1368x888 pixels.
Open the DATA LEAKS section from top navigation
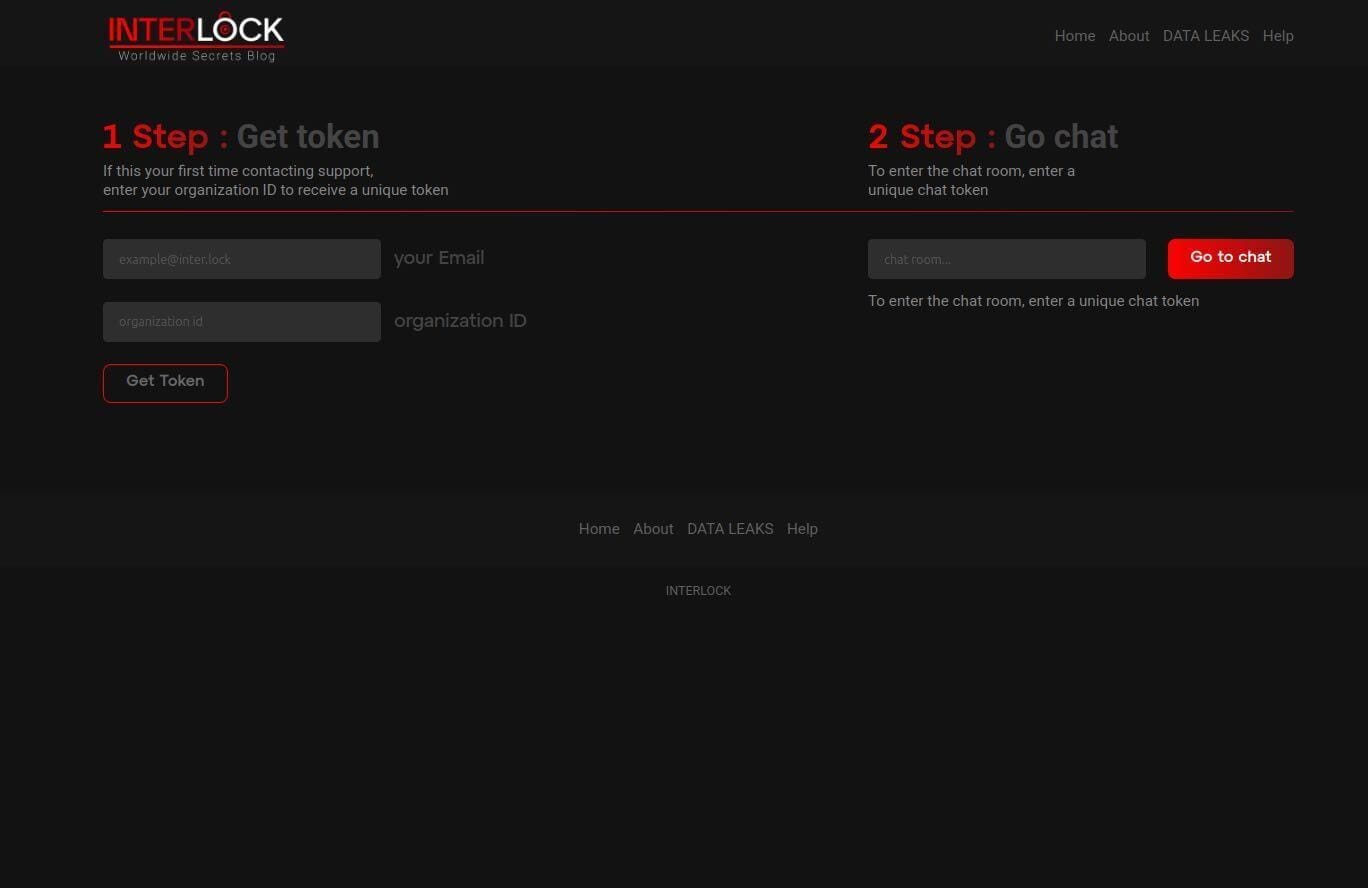pyautogui.click(x=1205, y=36)
